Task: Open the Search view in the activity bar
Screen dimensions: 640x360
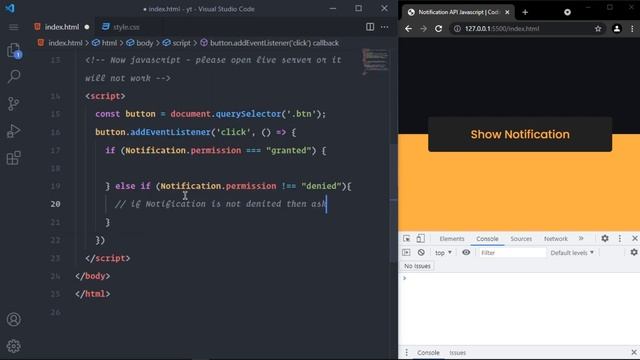Action: click(14, 76)
